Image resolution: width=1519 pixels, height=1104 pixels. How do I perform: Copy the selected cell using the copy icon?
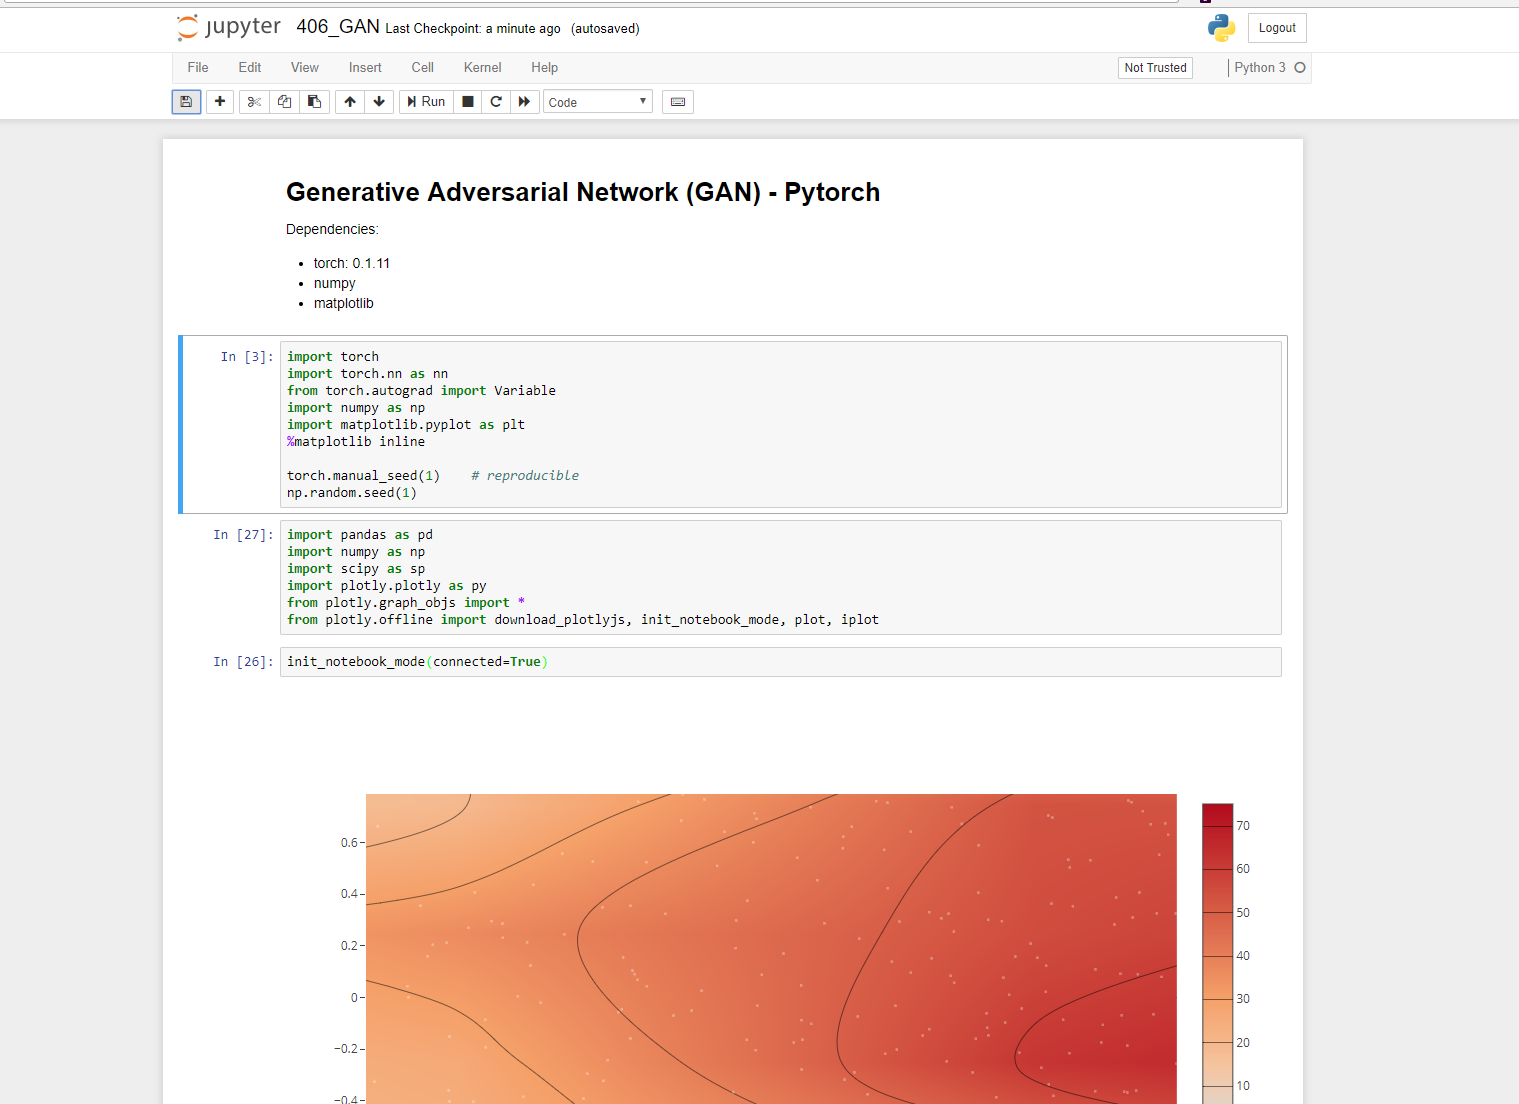(x=284, y=101)
